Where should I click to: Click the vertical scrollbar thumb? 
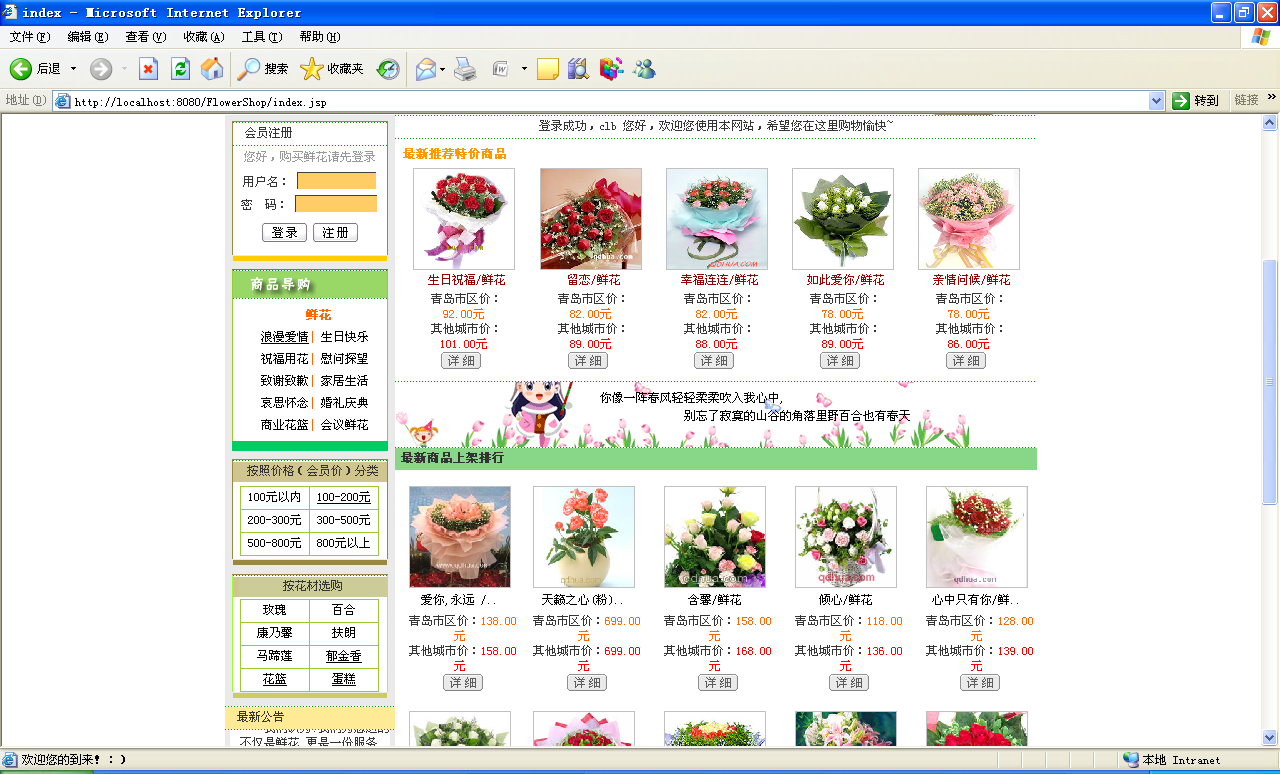1270,382
